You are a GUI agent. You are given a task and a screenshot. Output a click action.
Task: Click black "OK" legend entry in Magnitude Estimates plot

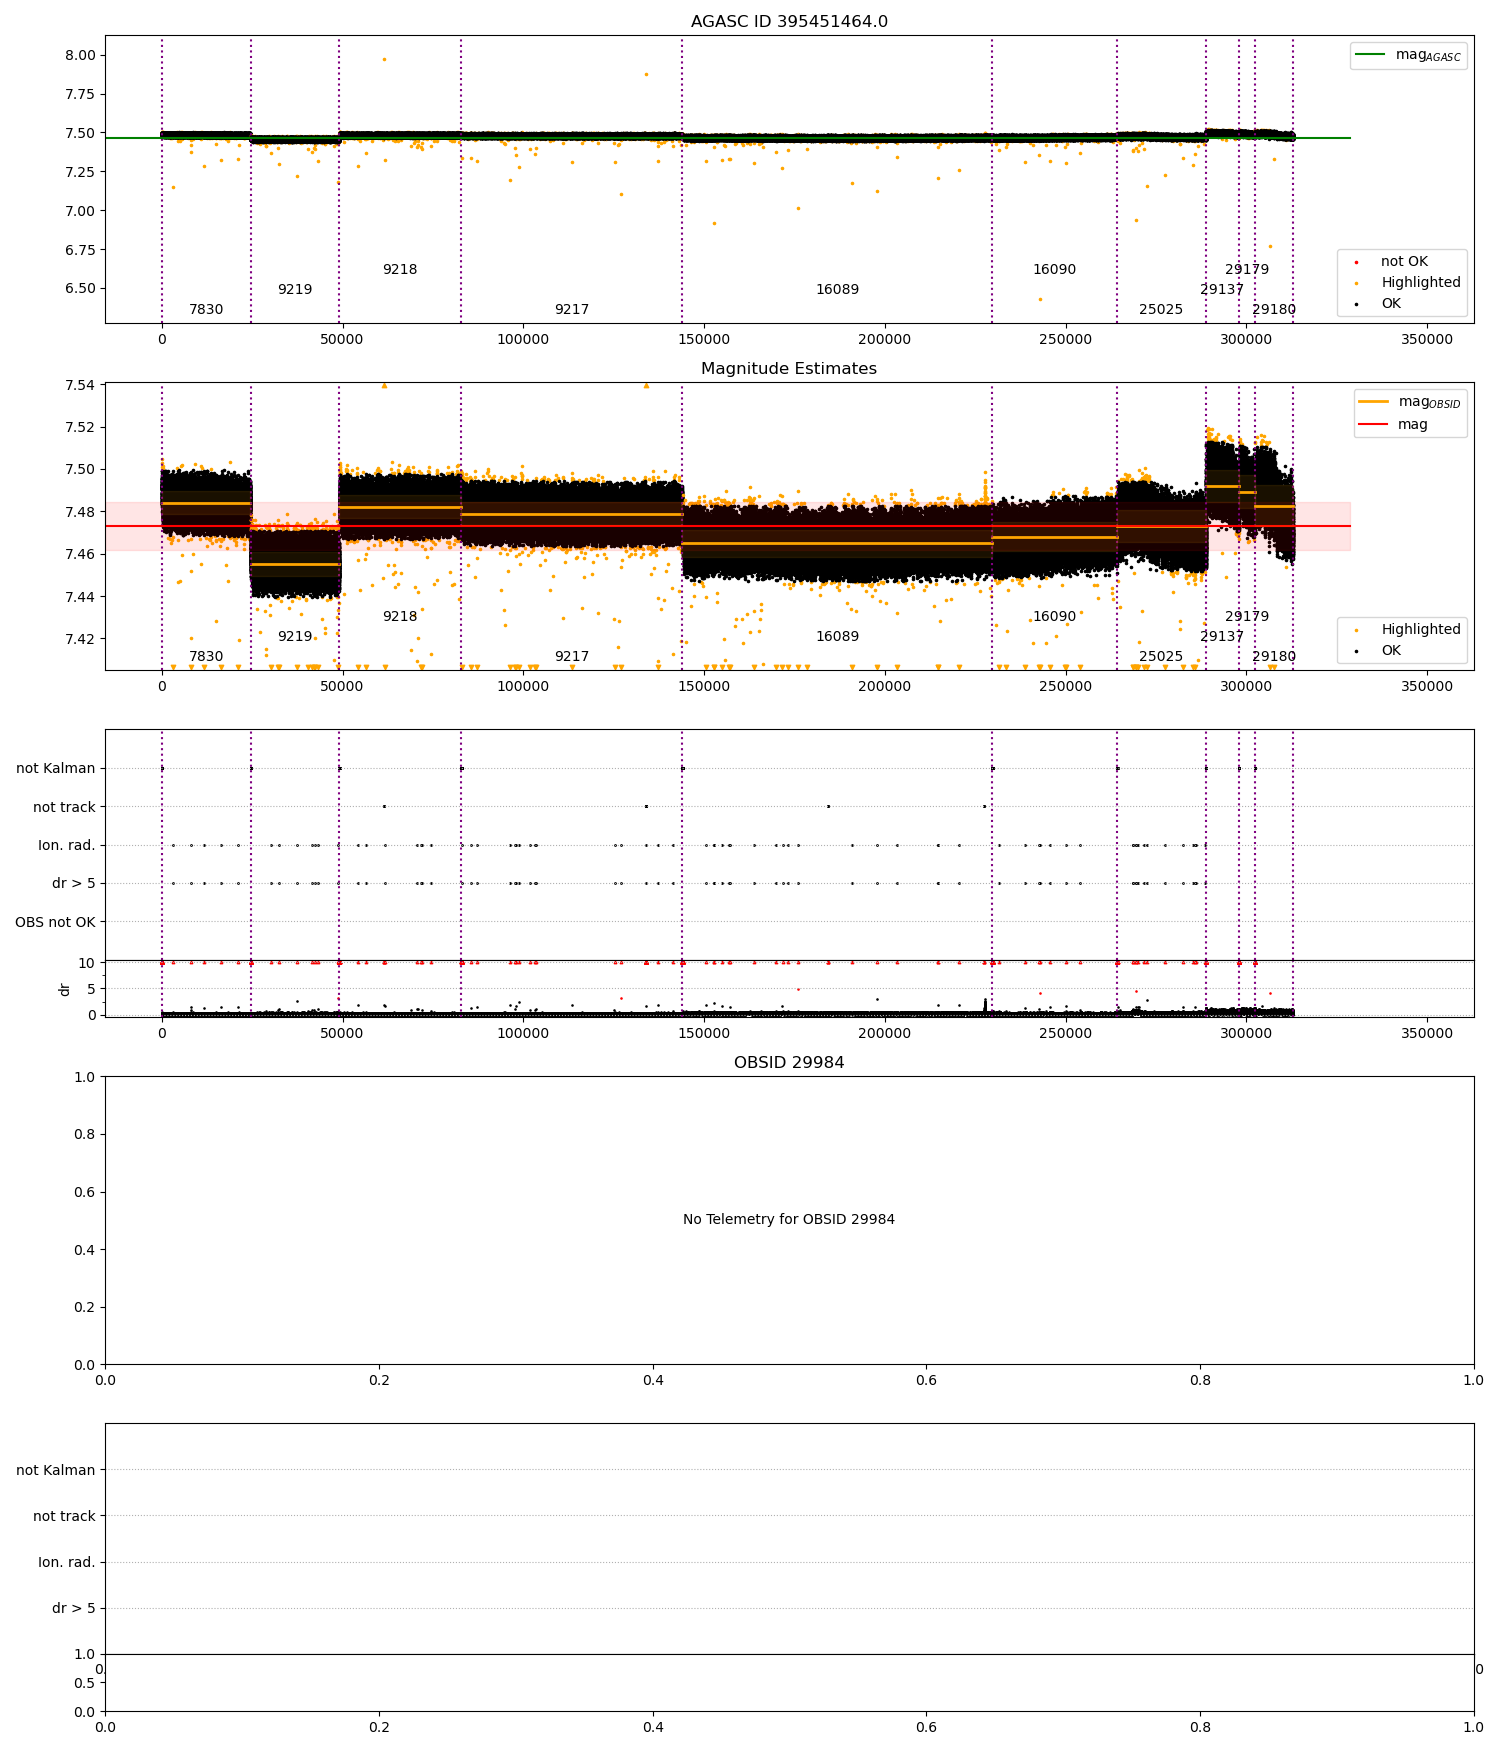(x=1378, y=651)
